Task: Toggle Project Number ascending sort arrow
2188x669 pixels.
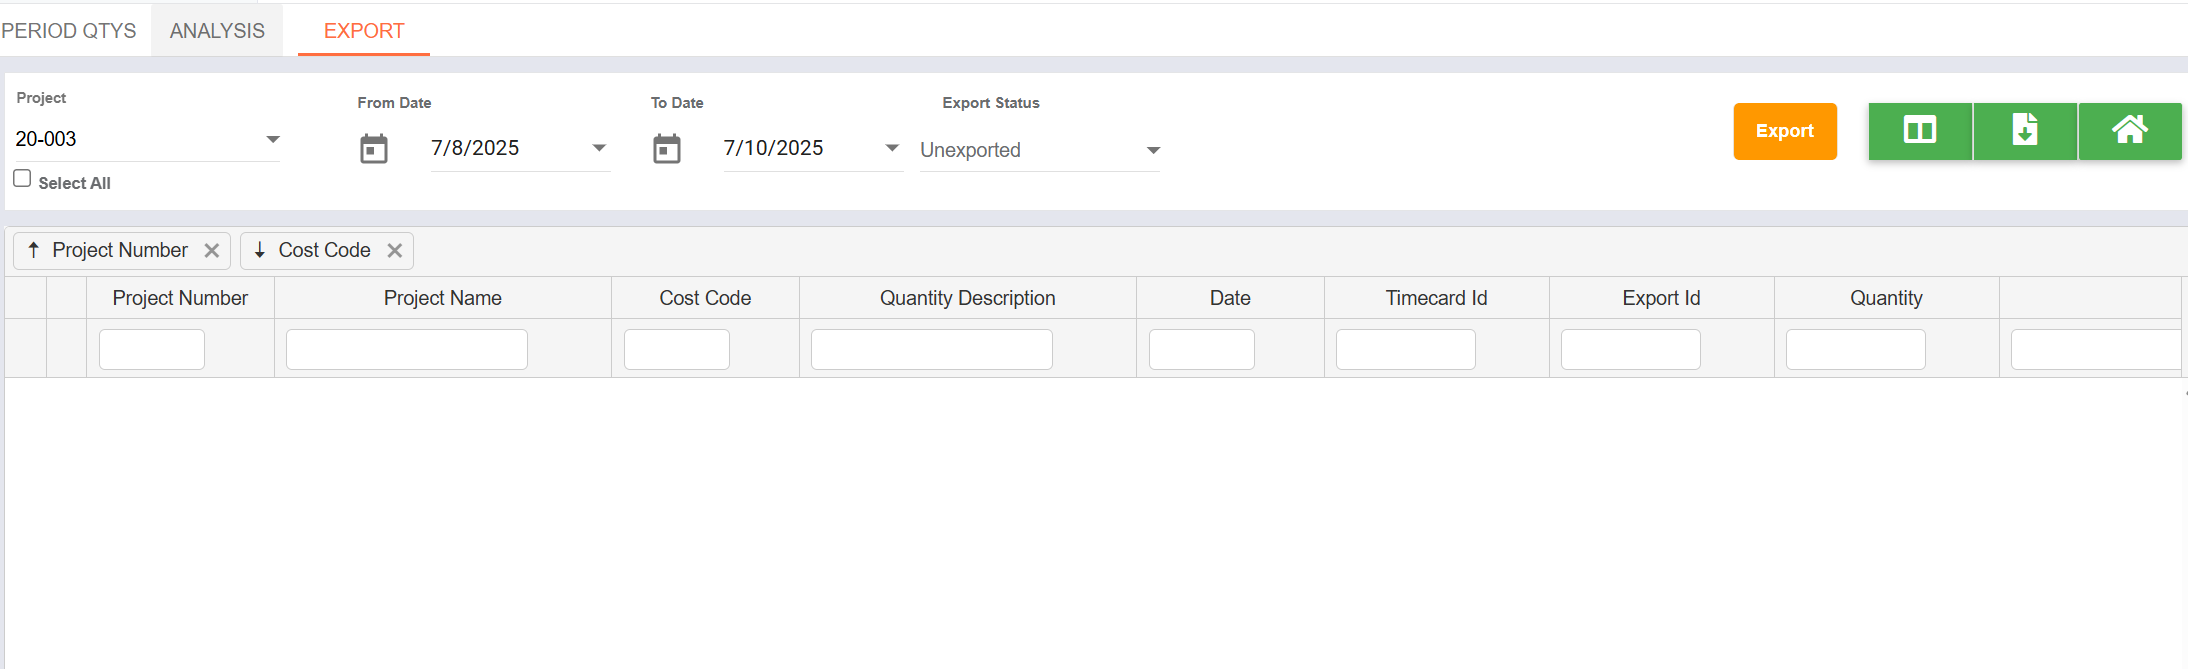Action: (34, 250)
